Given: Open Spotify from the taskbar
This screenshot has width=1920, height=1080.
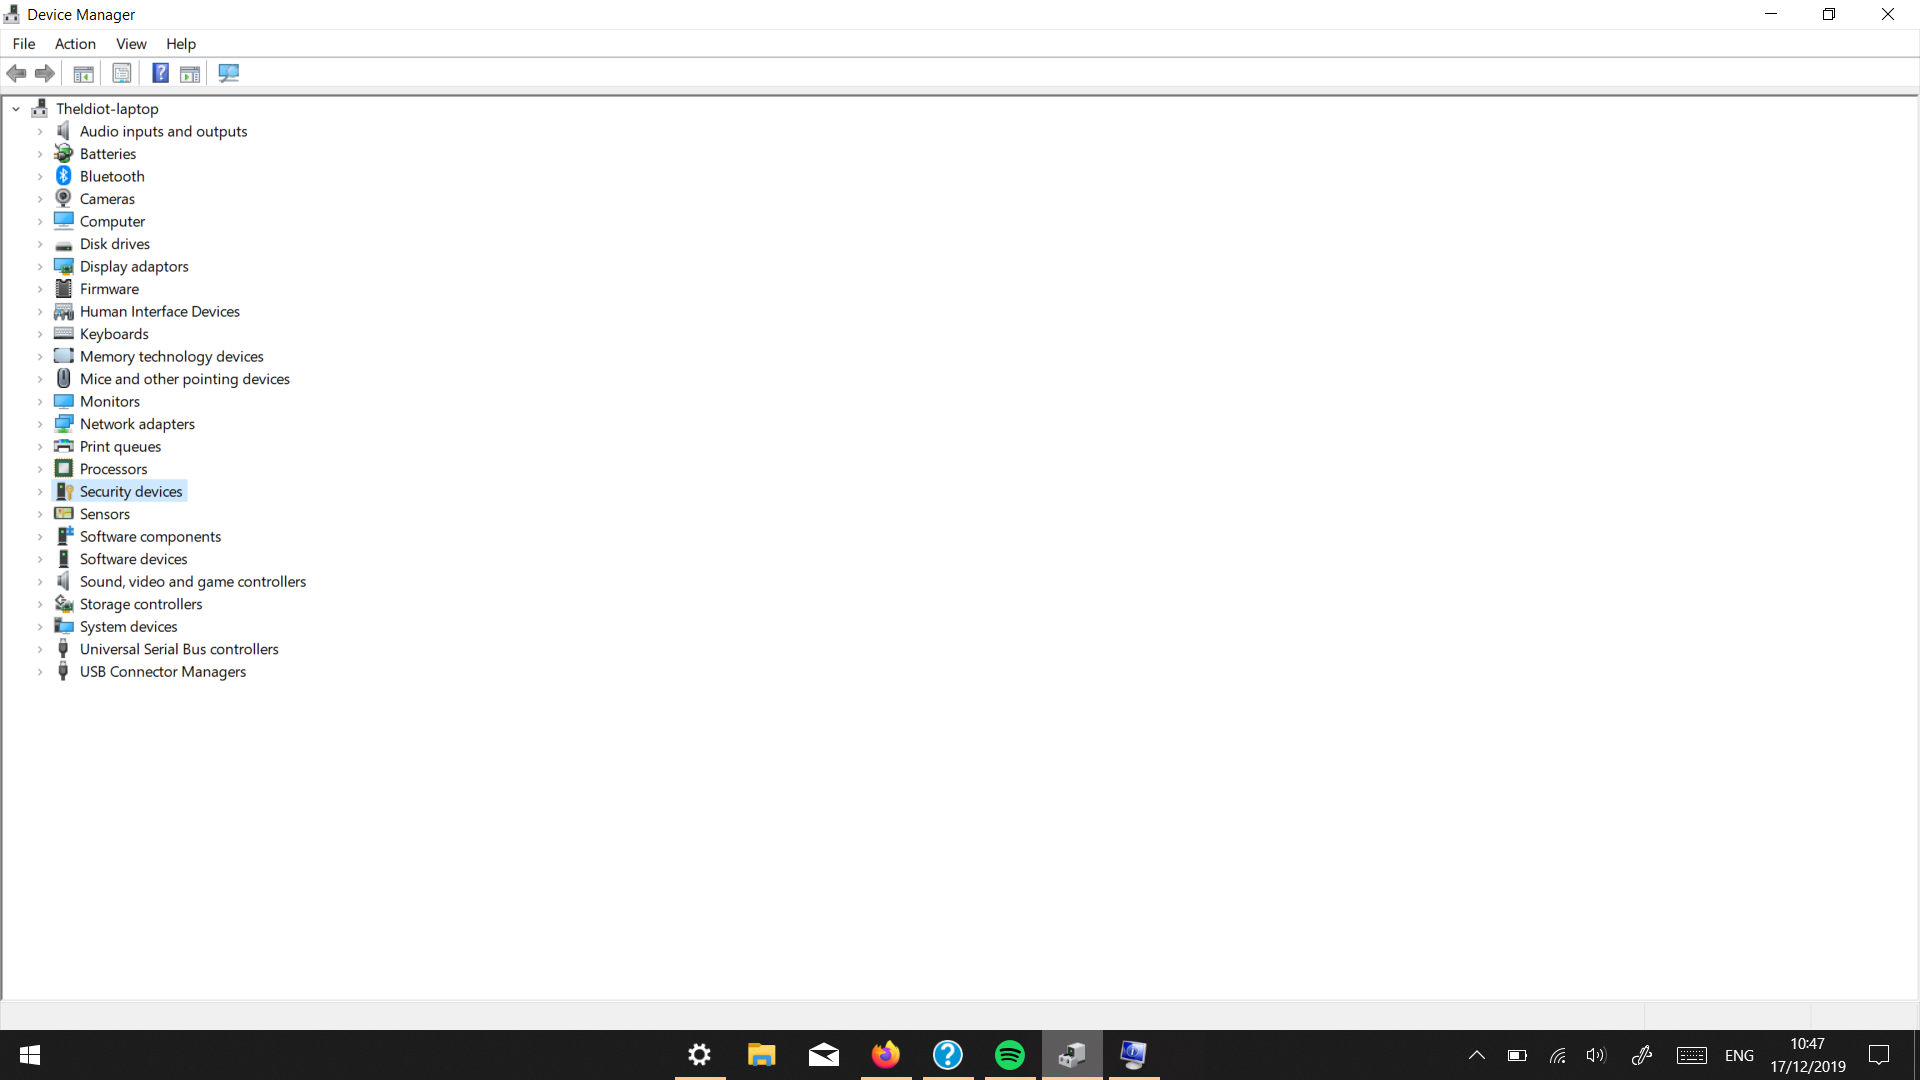Looking at the screenshot, I should (1010, 1055).
